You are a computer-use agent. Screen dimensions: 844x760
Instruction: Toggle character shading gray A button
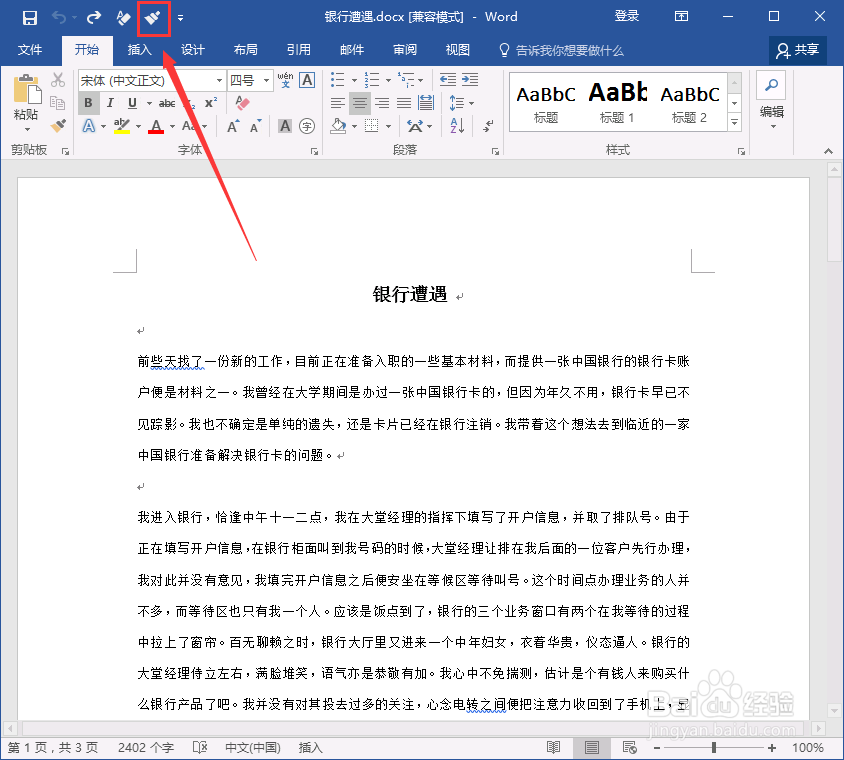[x=285, y=126]
